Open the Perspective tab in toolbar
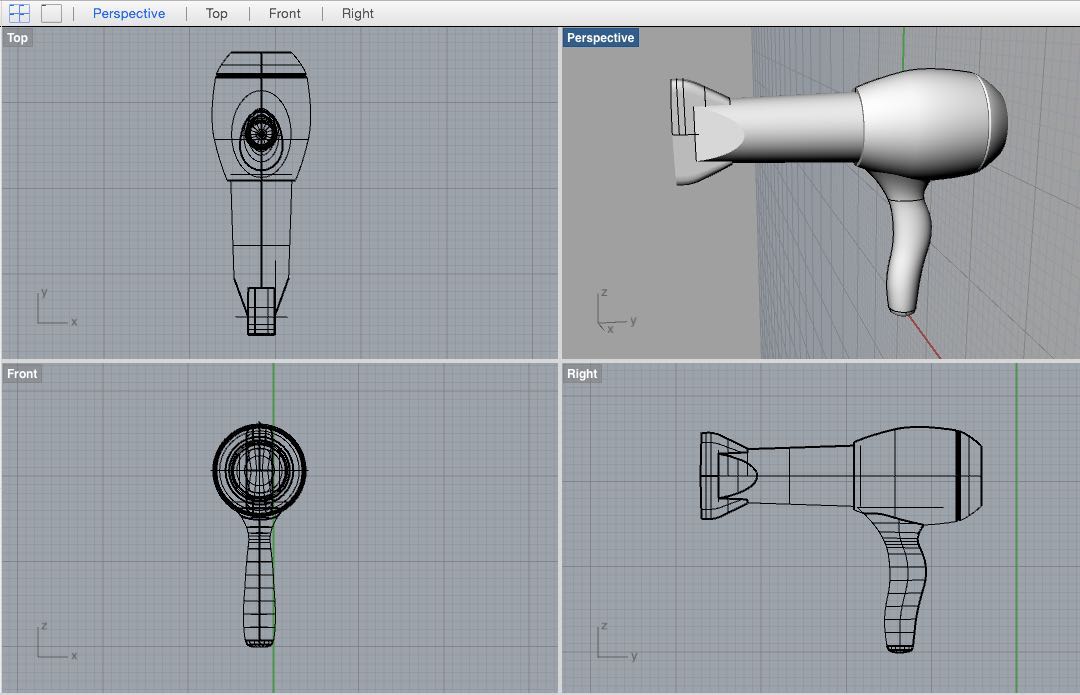Viewport: 1080px width, 695px height. point(129,13)
